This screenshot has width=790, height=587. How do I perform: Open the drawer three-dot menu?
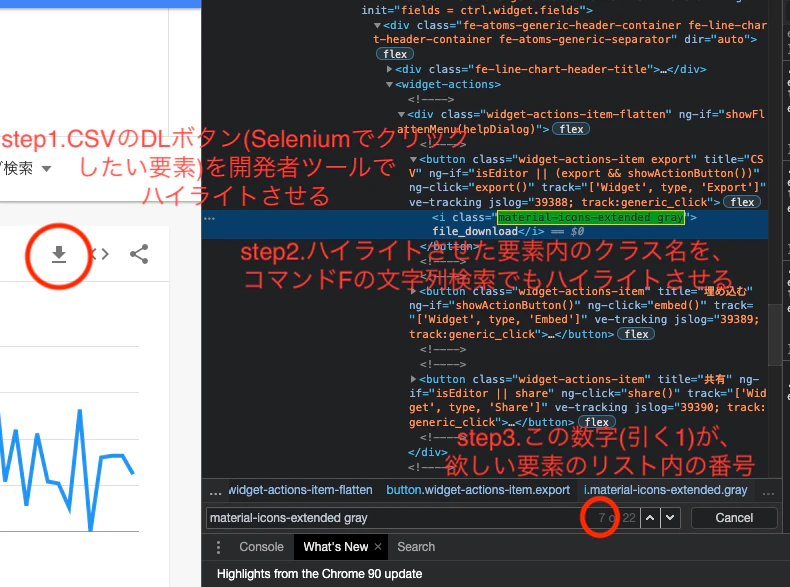pos(218,547)
